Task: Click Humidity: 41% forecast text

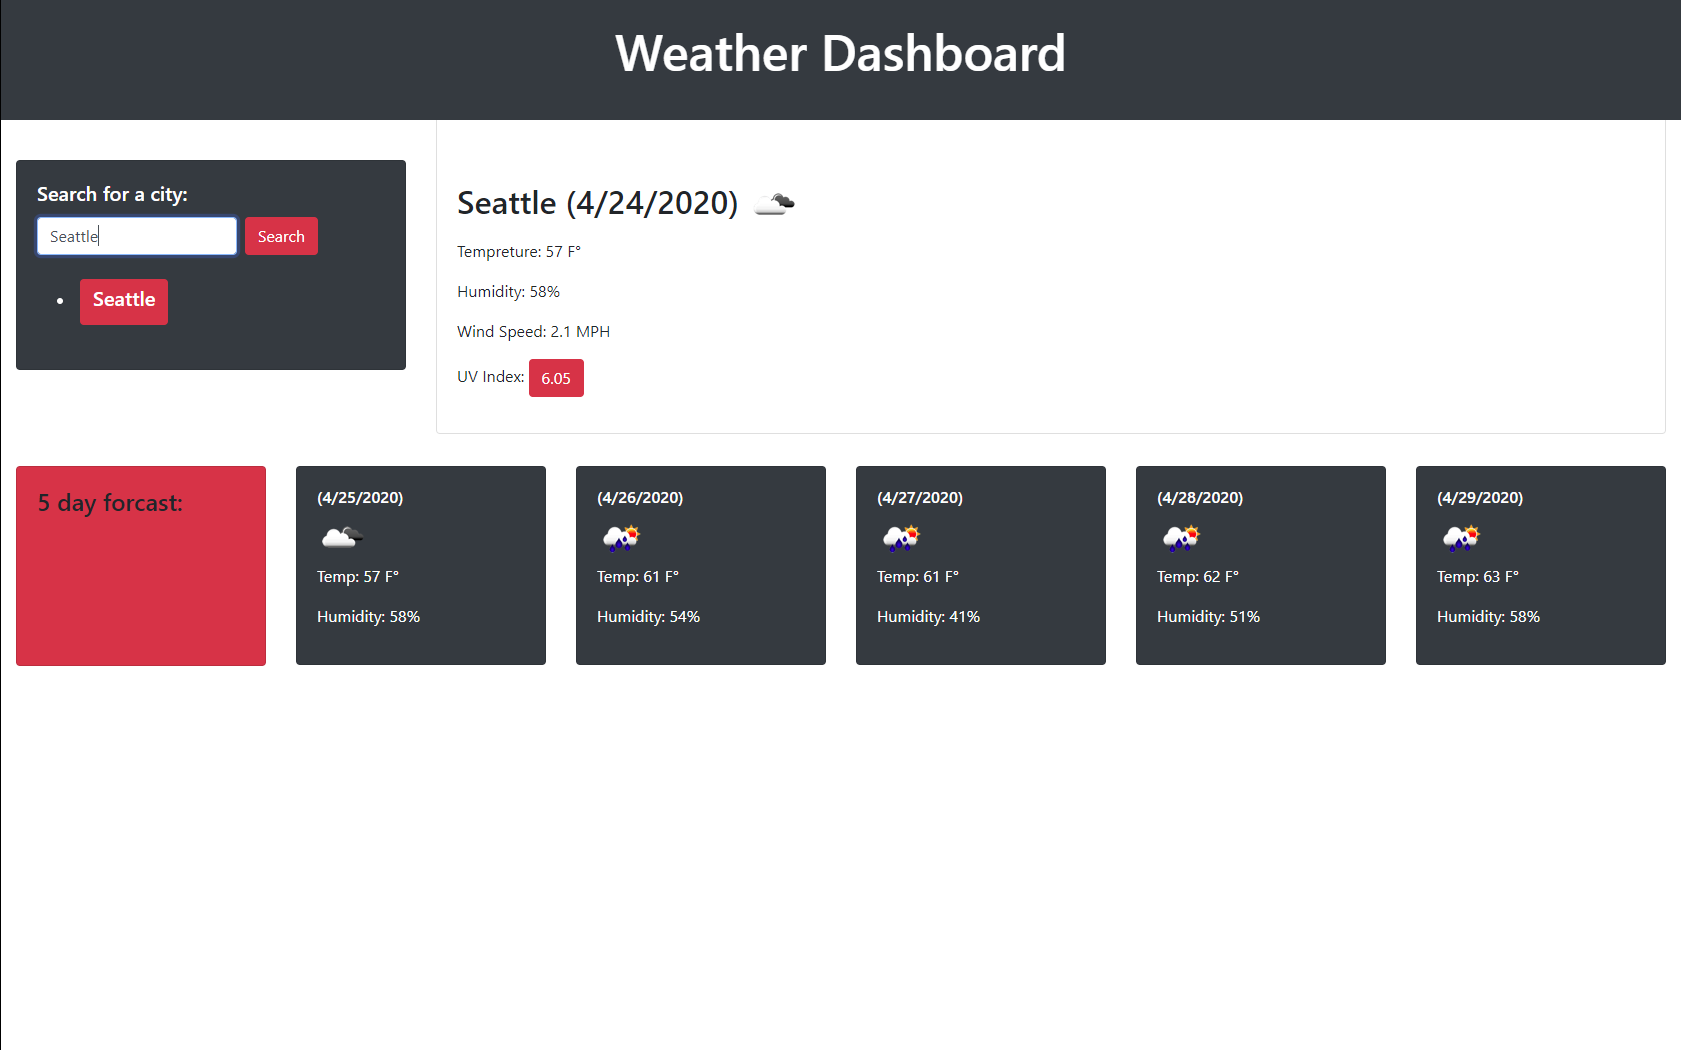Action: (928, 617)
